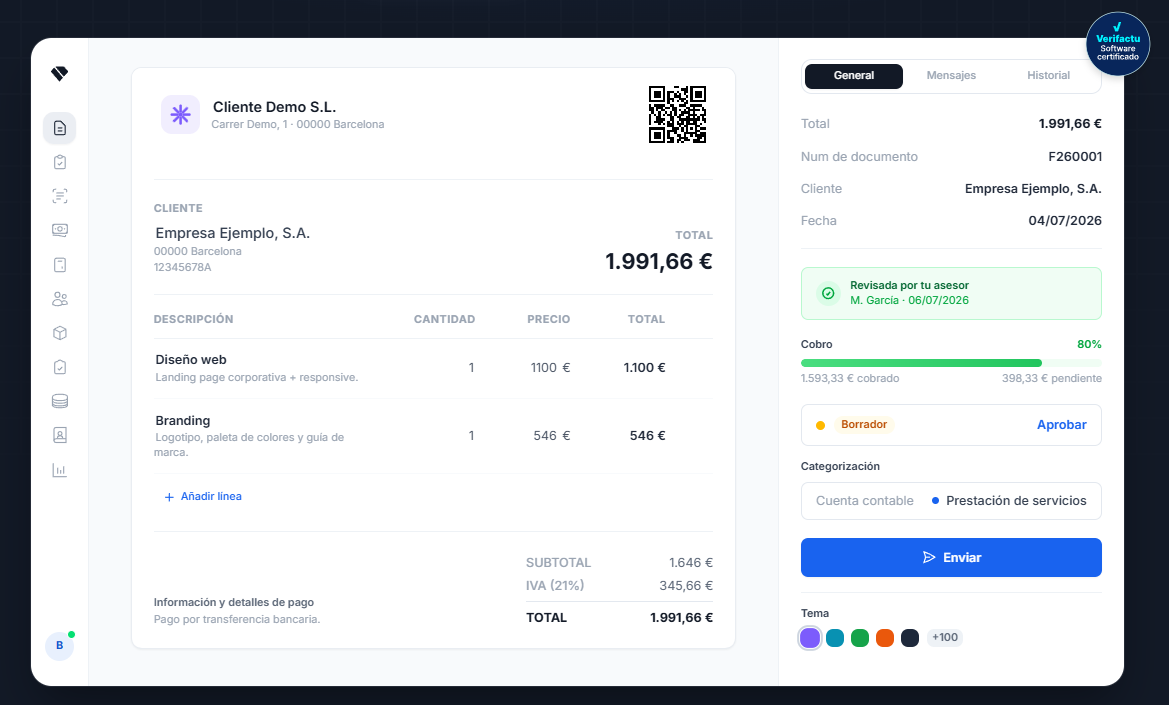This screenshot has width=1169, height=705.
Task: Open the contacts people icon in sidebar
Action: point(60,299)
